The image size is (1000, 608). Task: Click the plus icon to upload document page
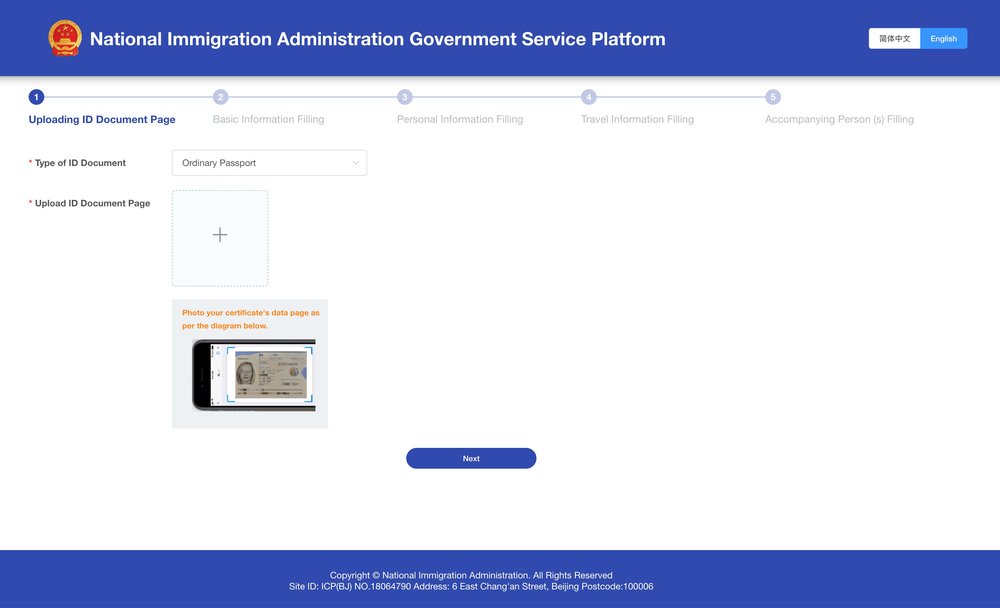(220, 236)
